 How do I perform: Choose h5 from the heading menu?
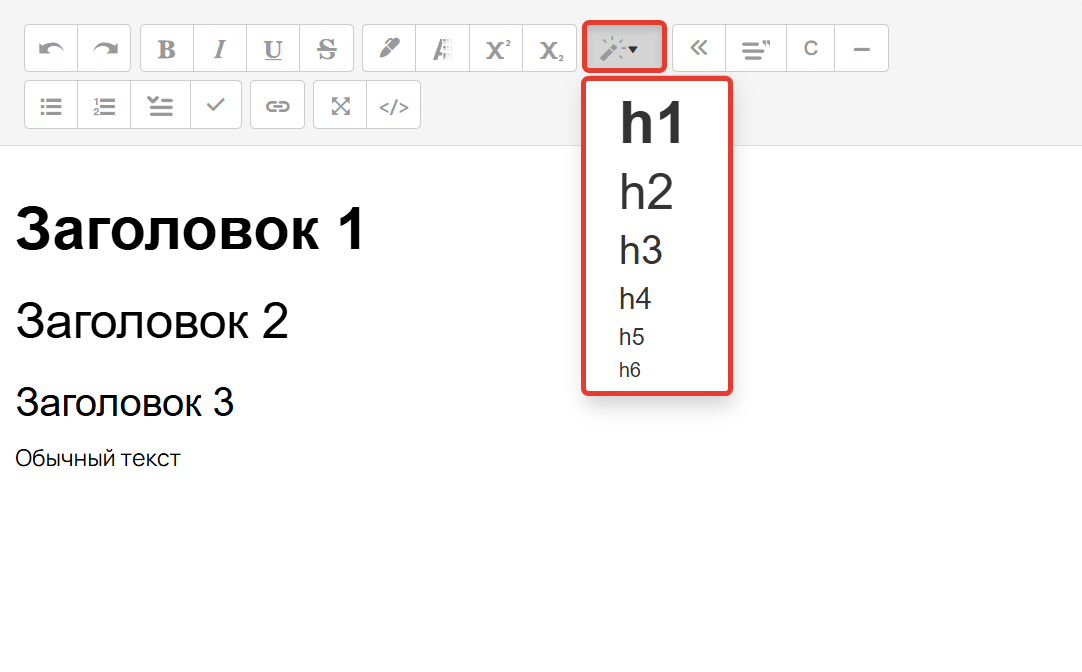pyautogui.click(x=631, y=337)
